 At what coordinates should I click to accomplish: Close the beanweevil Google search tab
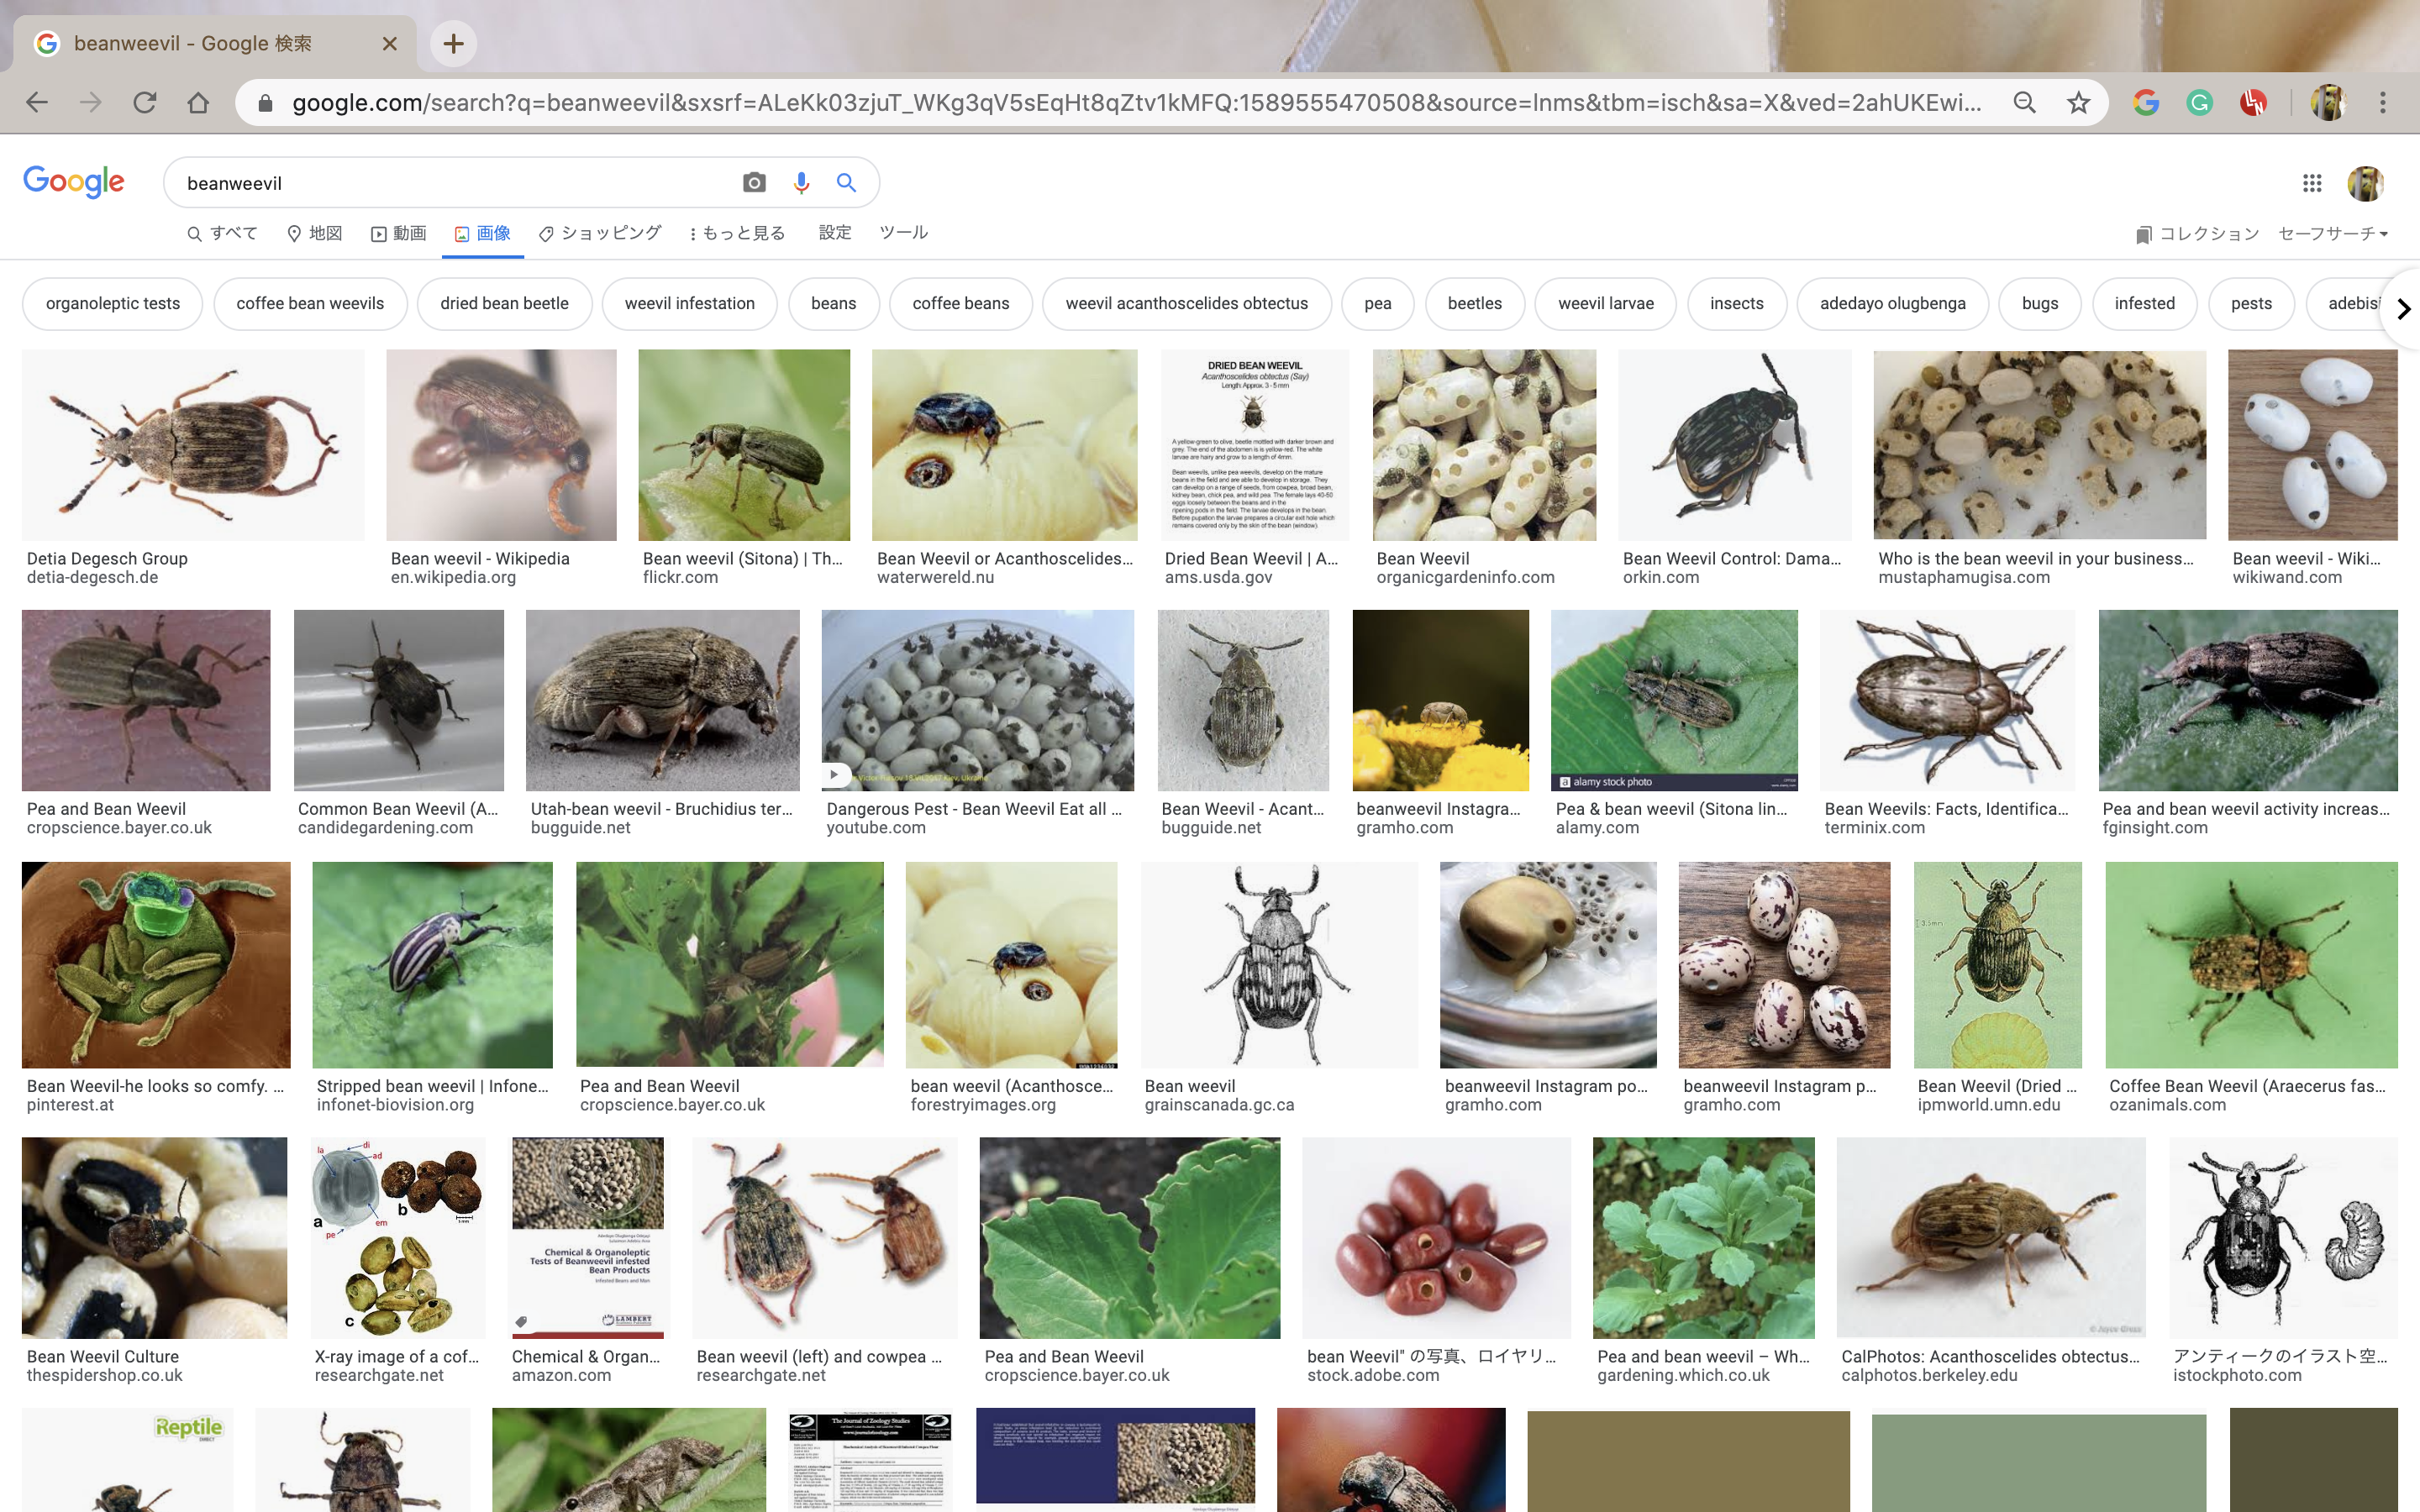click(x=390, y=44)
